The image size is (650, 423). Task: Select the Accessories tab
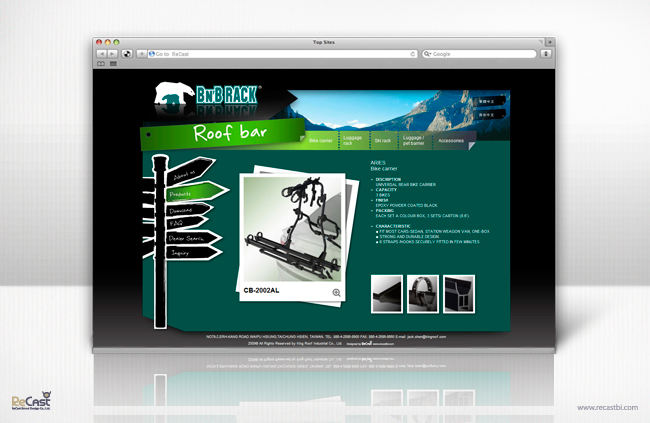[x=451, y=141]
